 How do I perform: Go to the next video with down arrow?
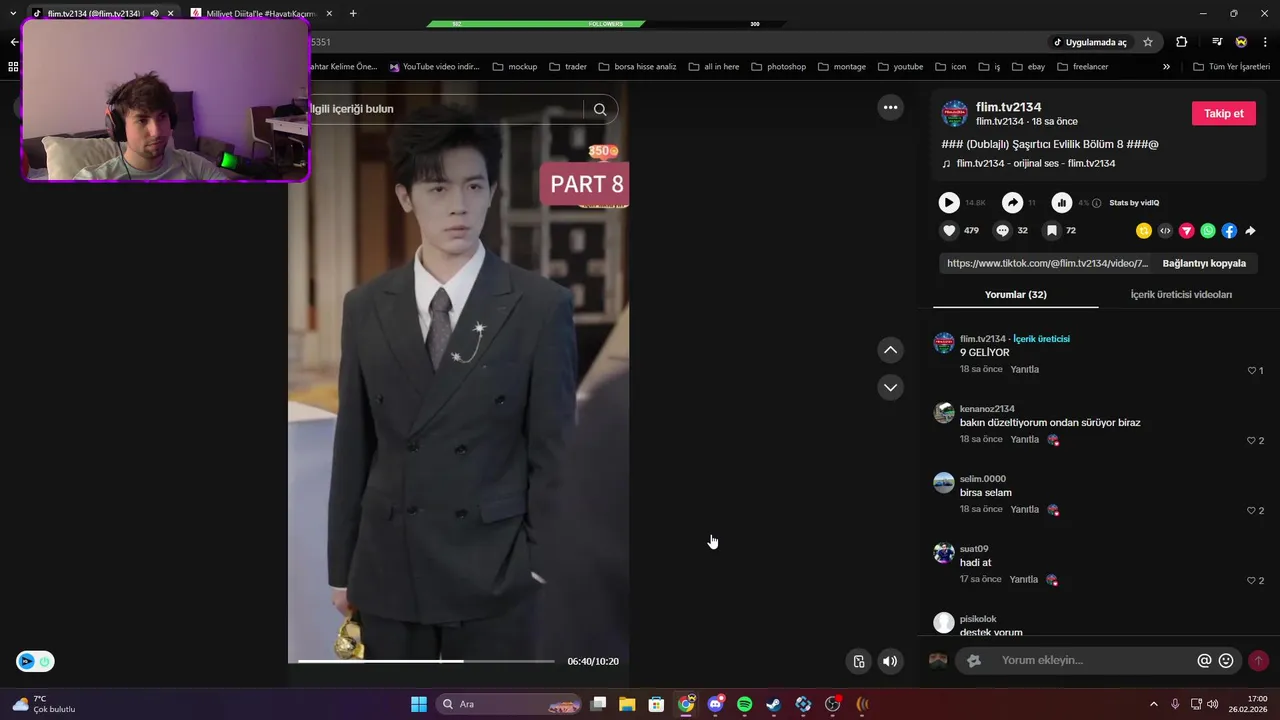click(x=890, y=387)
